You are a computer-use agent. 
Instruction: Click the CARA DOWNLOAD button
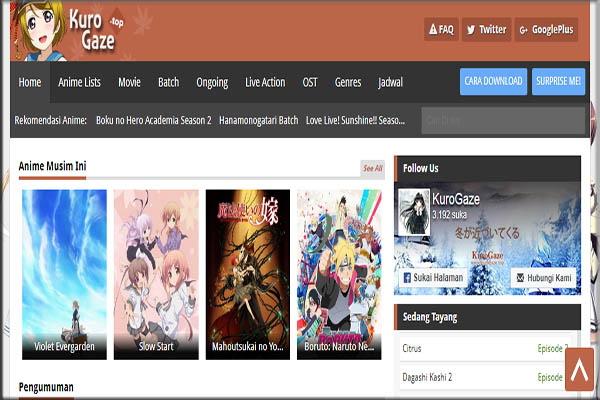[493, 81]
